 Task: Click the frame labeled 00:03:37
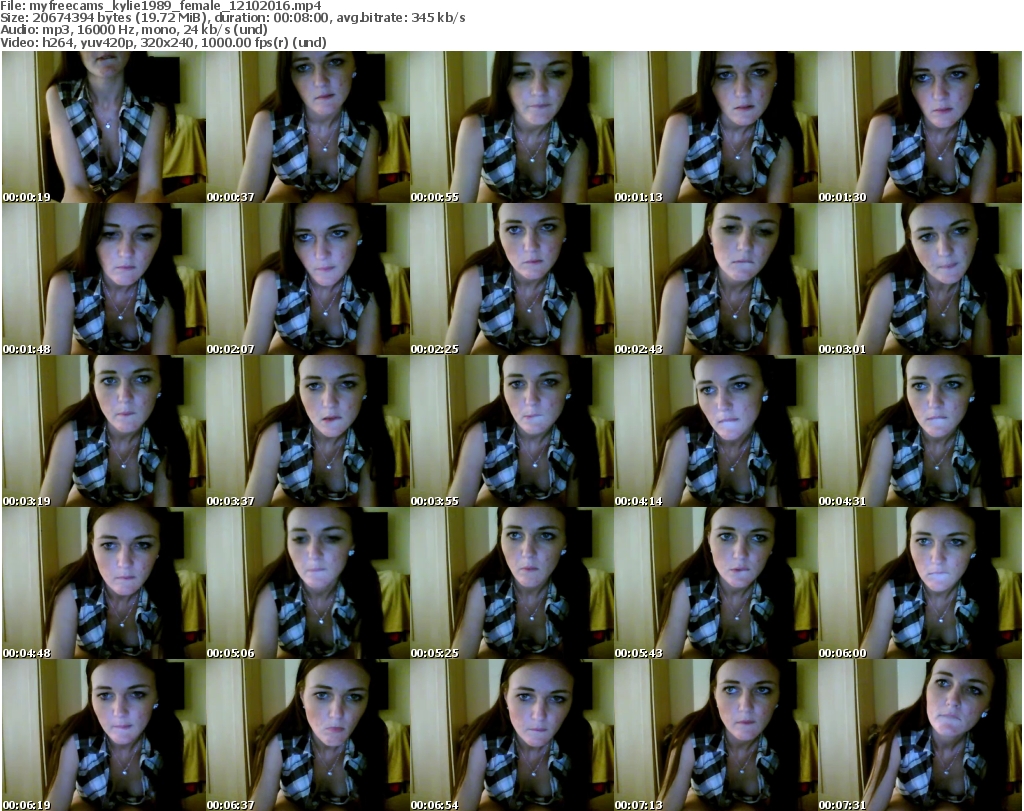[x=308, y=432]
